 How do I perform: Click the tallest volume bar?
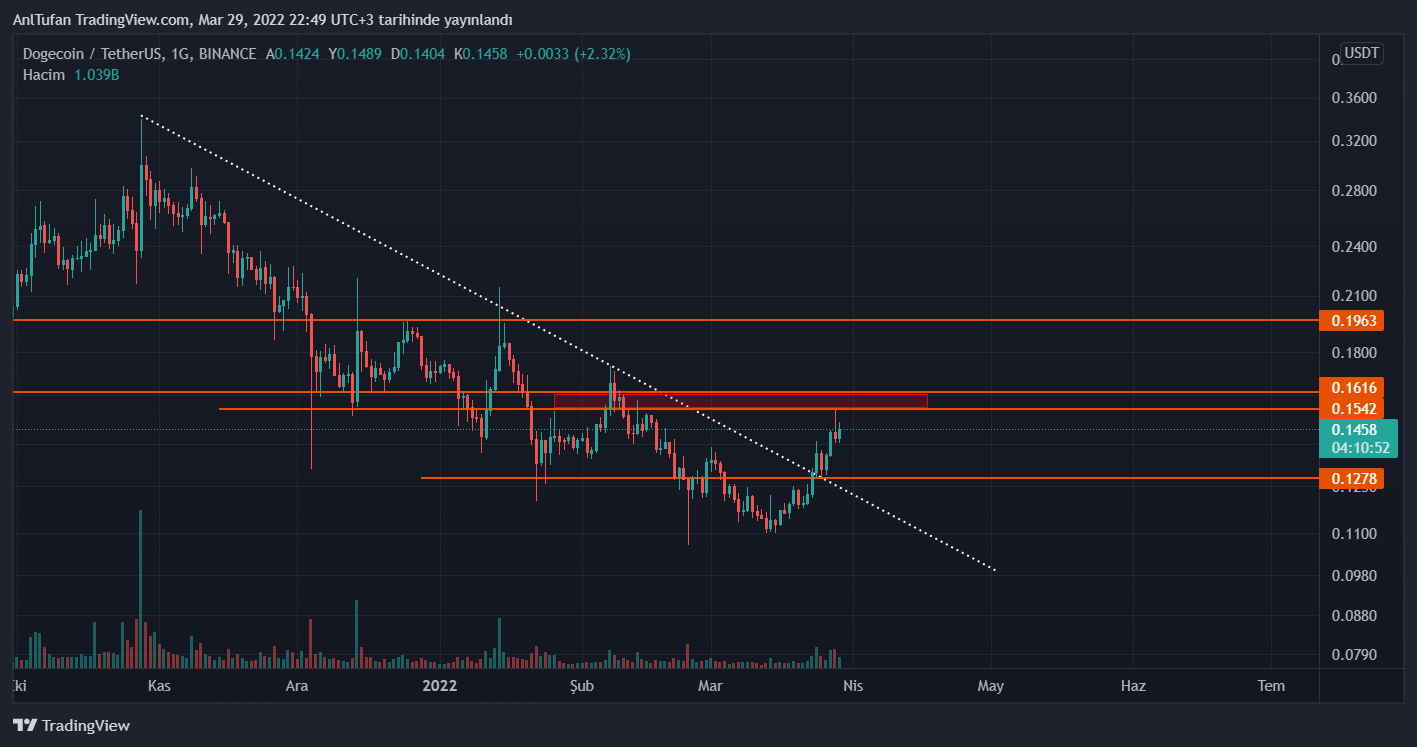(x=140, y=590)
